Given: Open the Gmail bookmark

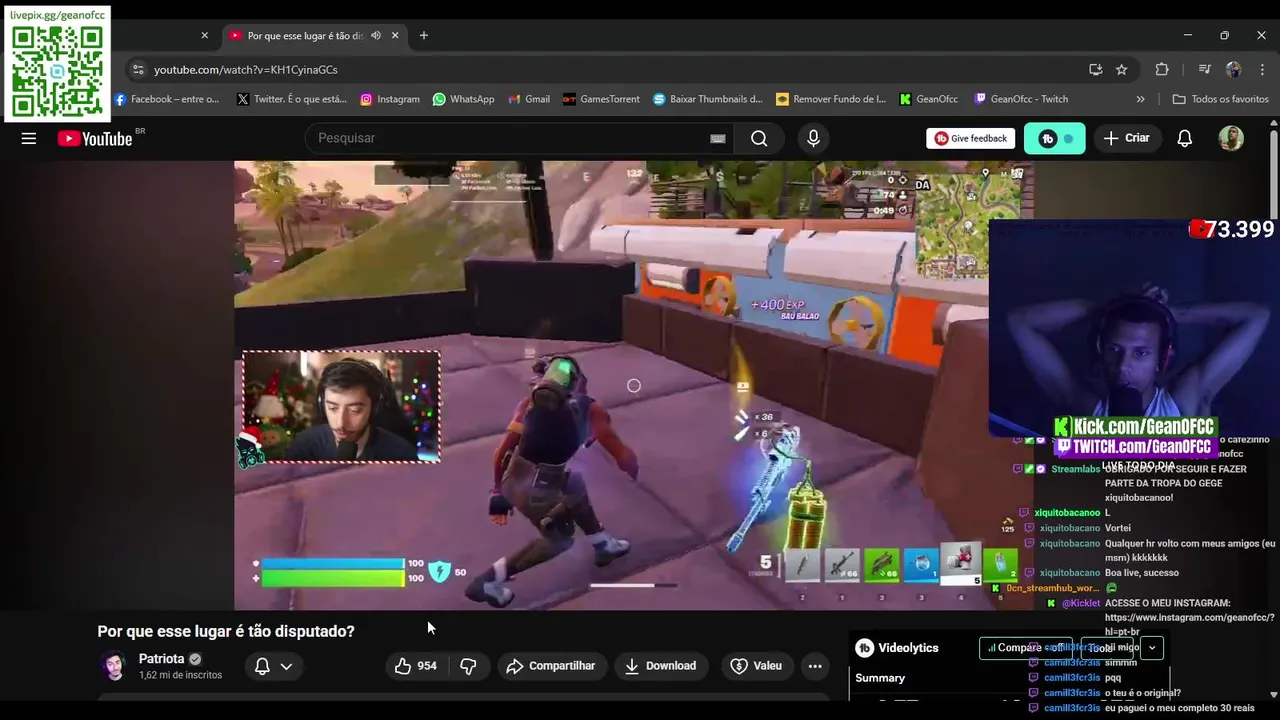Looking at the screenshot, I should [x=528, y=99].
